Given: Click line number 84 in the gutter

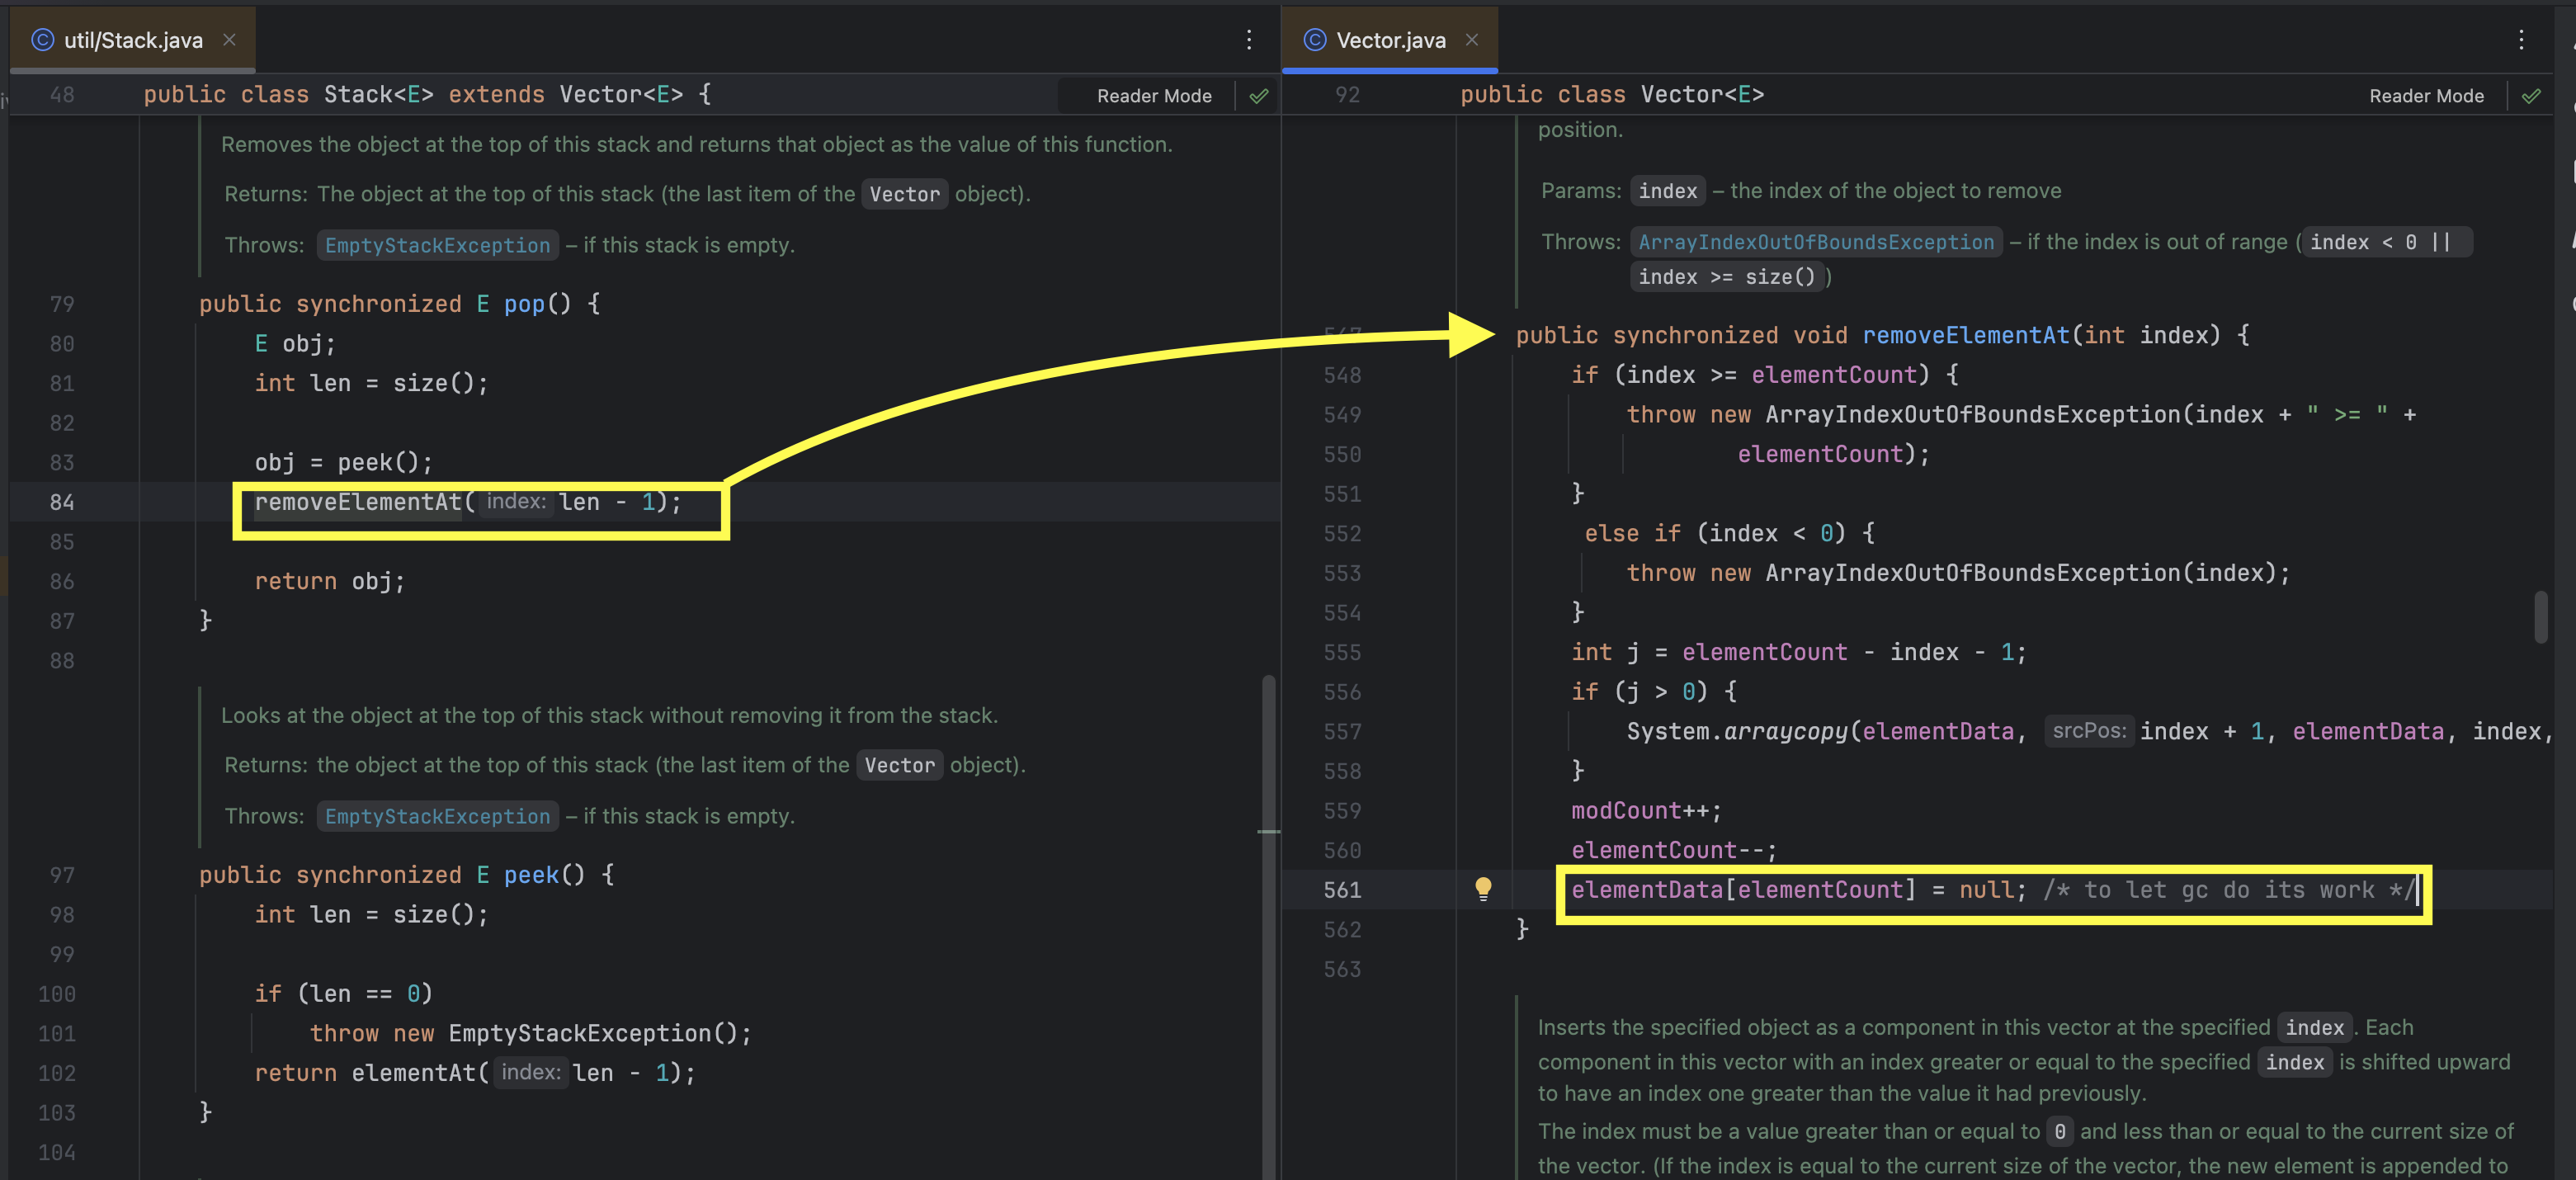Looking at the screenshot, I should pyautogui.click(x=62, y=502).
